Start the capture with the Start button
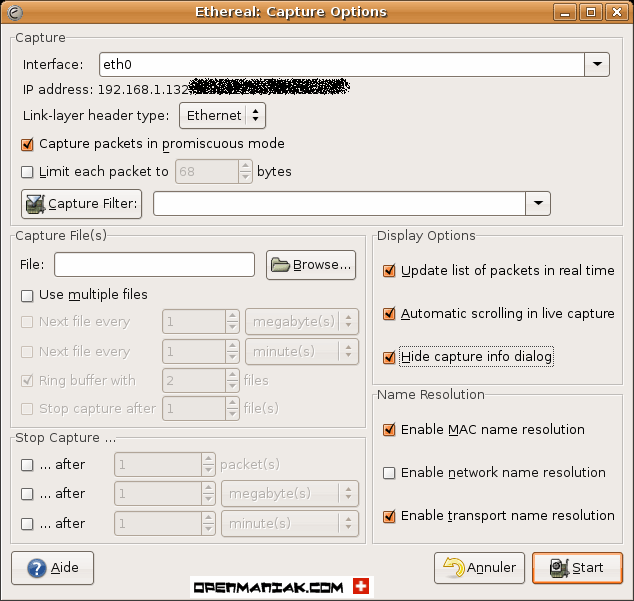The image size is (634, 601). (577, 568)
